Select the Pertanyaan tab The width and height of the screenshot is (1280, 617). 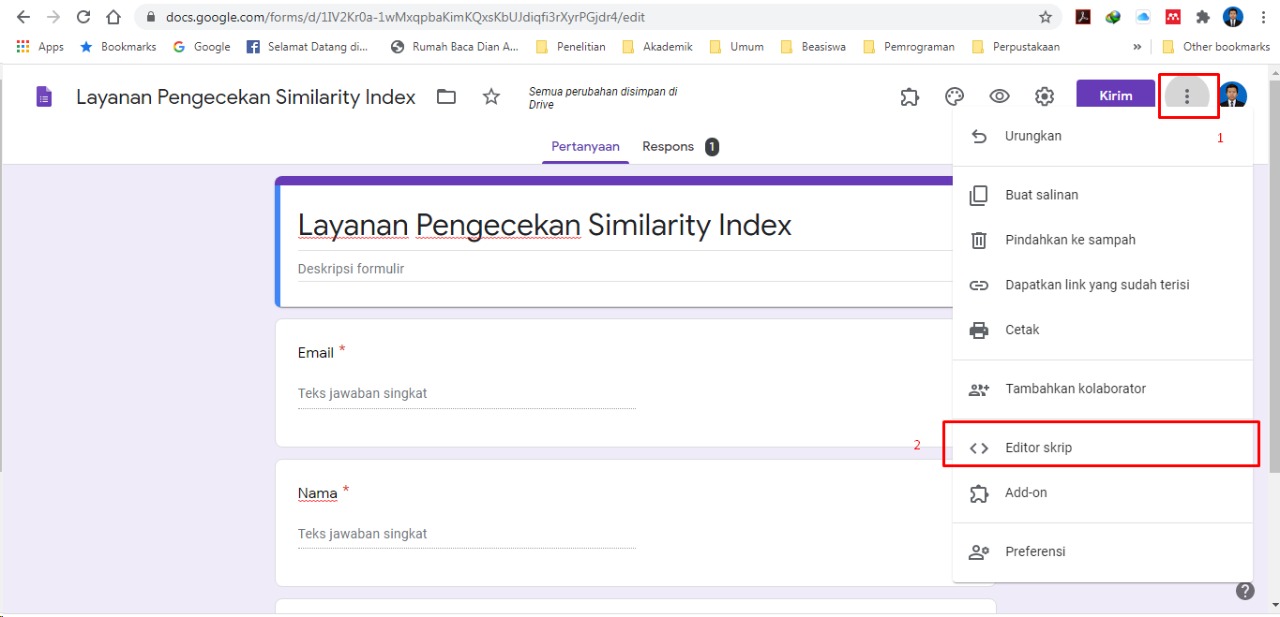(x=585, y=147)
